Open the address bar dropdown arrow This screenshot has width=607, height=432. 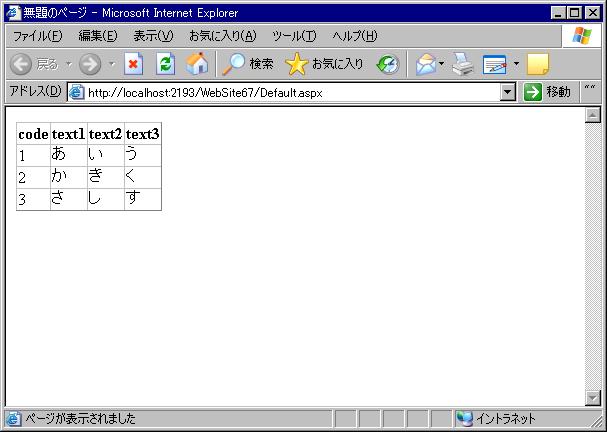click(x=508, y=93)
